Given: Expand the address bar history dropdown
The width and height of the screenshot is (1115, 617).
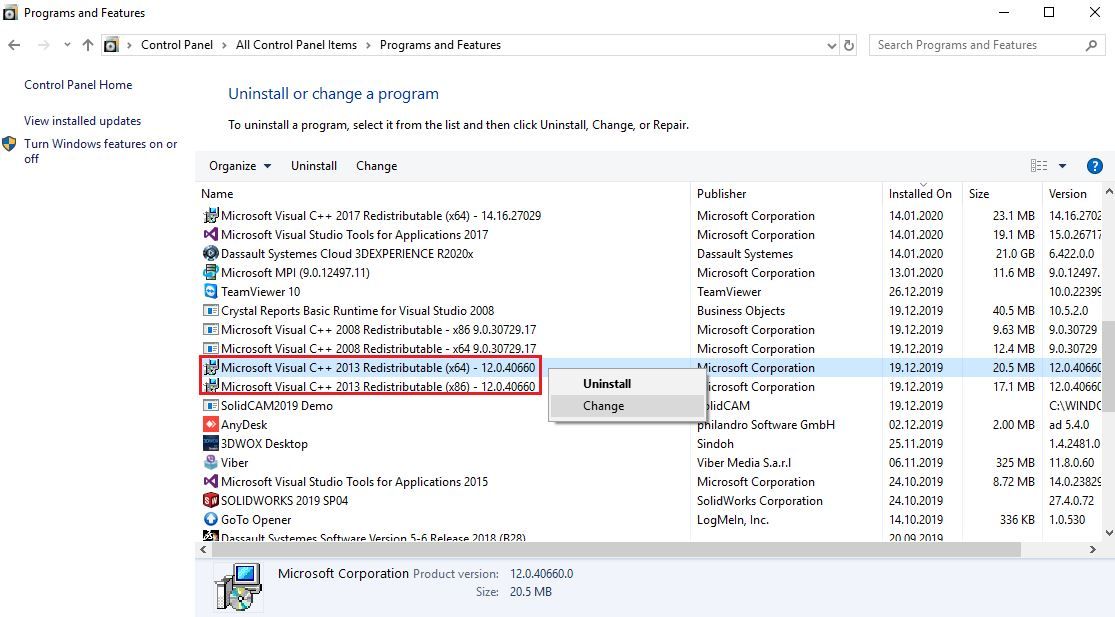Looking at the screenshot, I should (x=832, y=45).
